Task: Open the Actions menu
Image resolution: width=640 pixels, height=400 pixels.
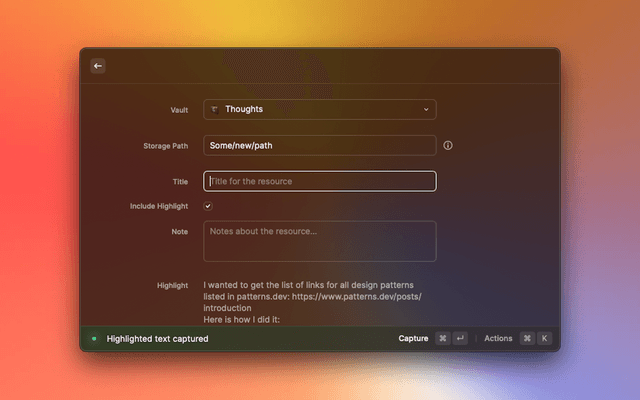Action: click(x=498, y=339)
